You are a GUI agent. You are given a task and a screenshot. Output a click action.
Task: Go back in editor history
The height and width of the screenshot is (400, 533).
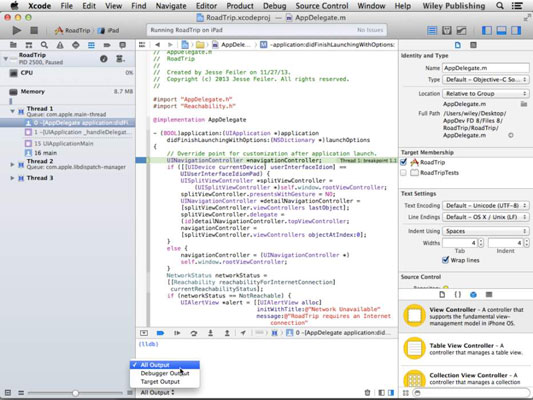coord(157,45)
